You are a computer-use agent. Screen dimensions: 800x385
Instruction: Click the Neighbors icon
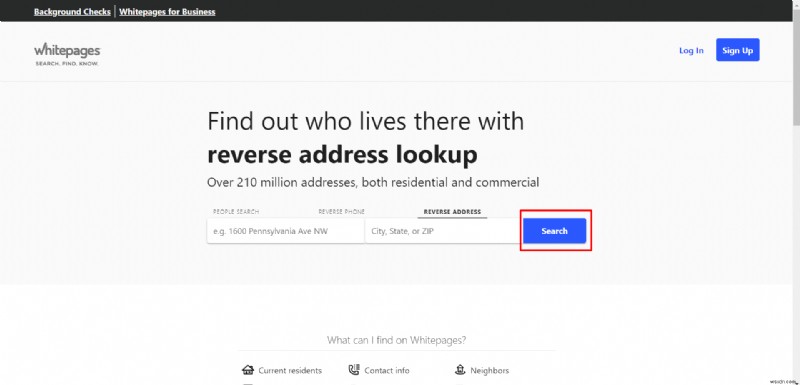point(460,370)
